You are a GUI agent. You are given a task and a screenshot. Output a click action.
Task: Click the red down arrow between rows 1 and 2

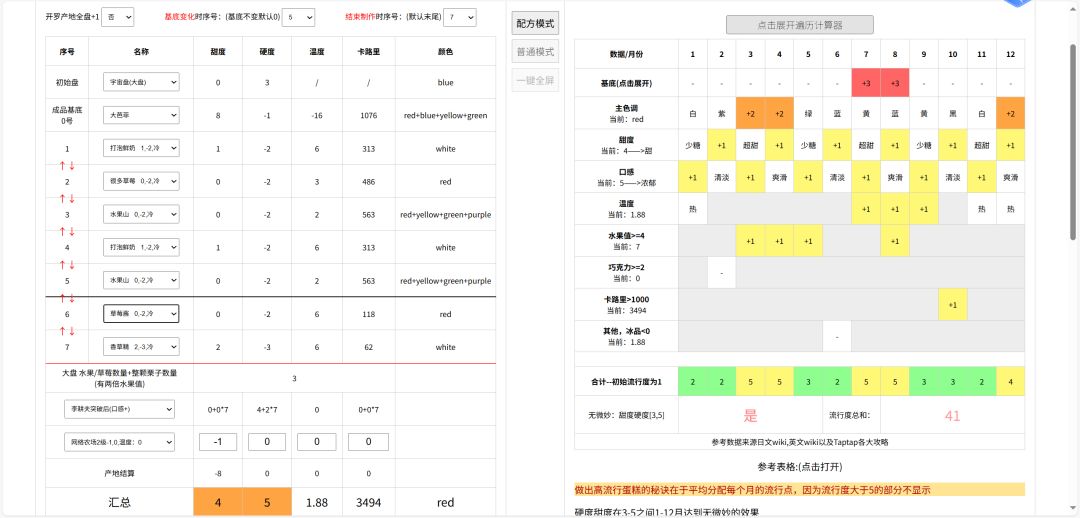(72, 165)
